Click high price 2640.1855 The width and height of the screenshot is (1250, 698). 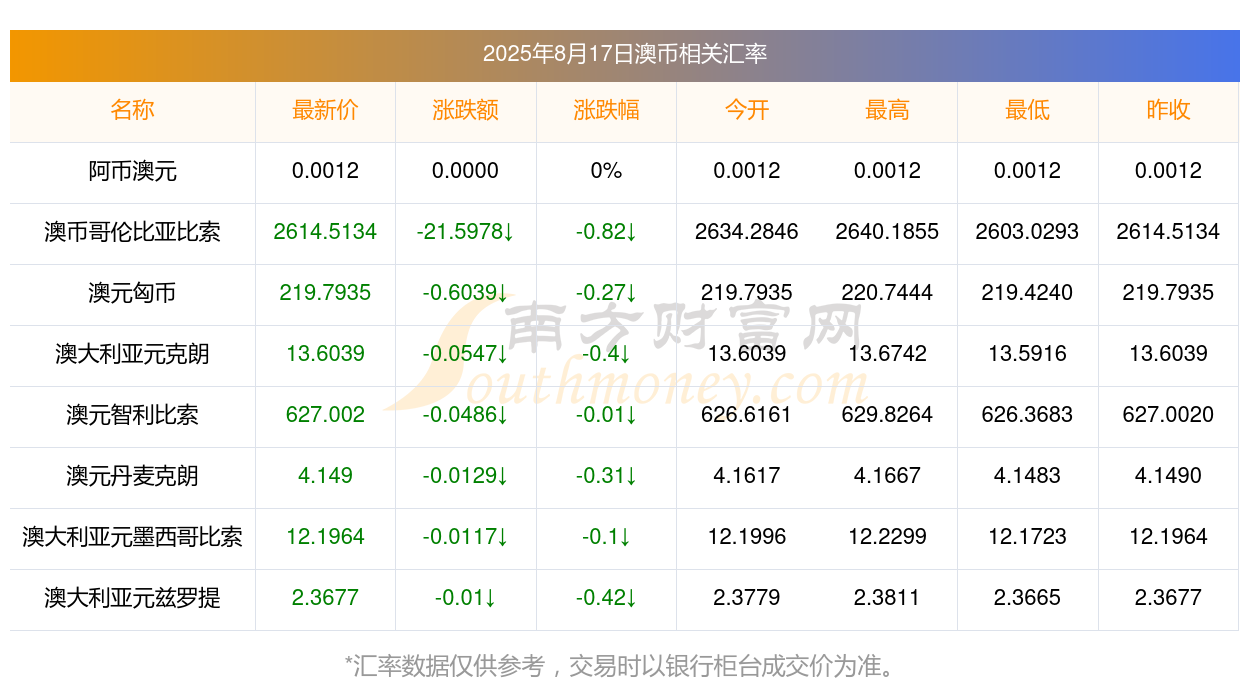pyautogui.click(x=887, y=232)
